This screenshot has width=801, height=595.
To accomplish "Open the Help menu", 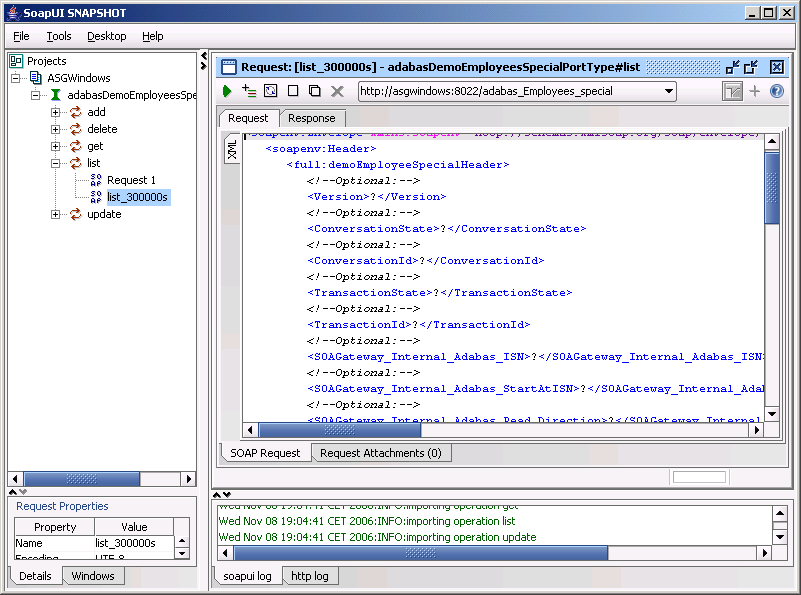I will tap(153, 36).
